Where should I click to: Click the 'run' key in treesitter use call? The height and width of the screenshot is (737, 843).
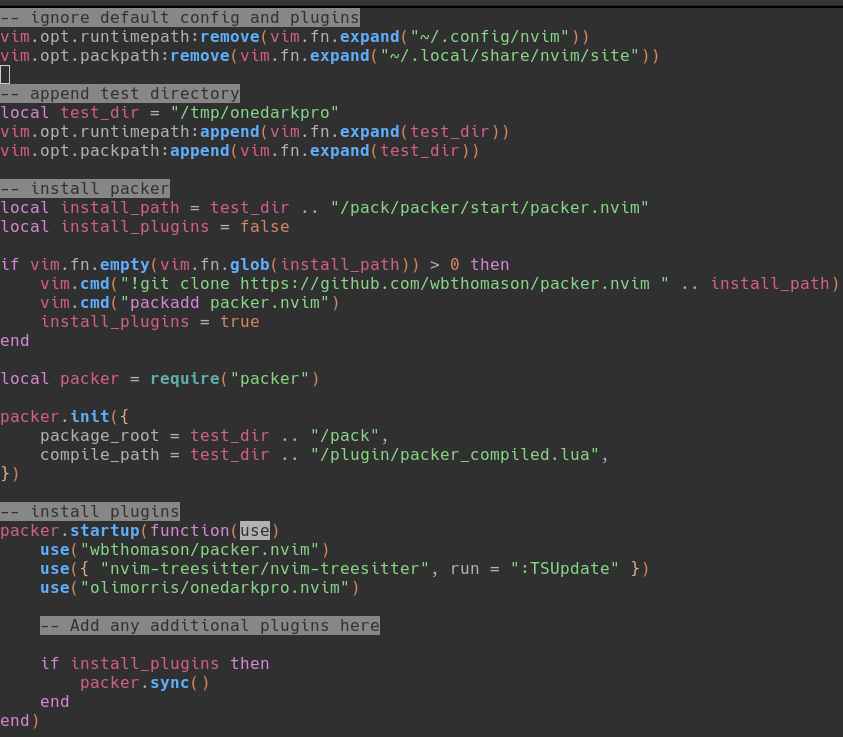click(x=465, y=569)
